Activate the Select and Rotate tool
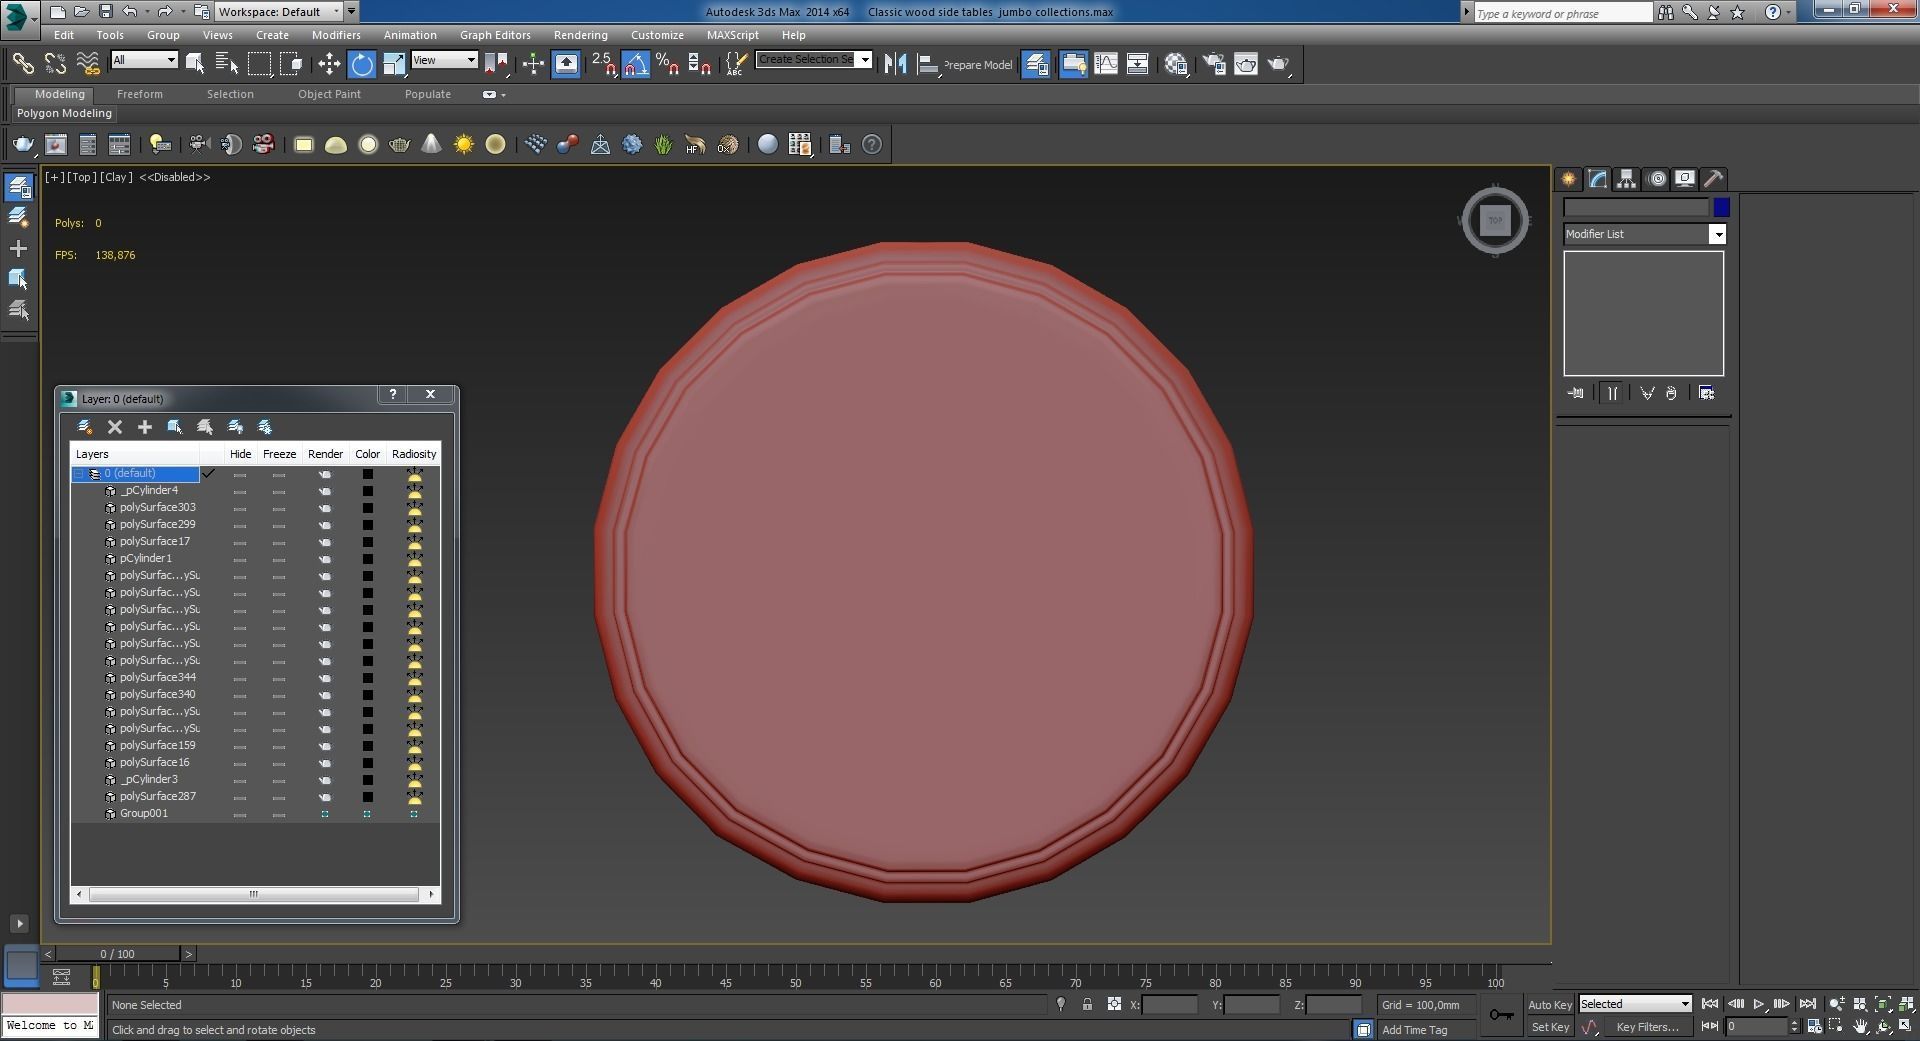 pos(362,64)
